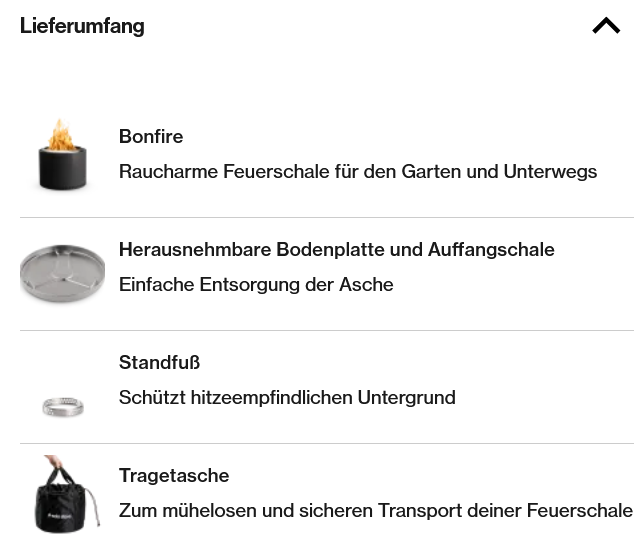Click the word Auffangschale in second item
Viewport: 636px width, 544px height.
[x=491, y=249]
